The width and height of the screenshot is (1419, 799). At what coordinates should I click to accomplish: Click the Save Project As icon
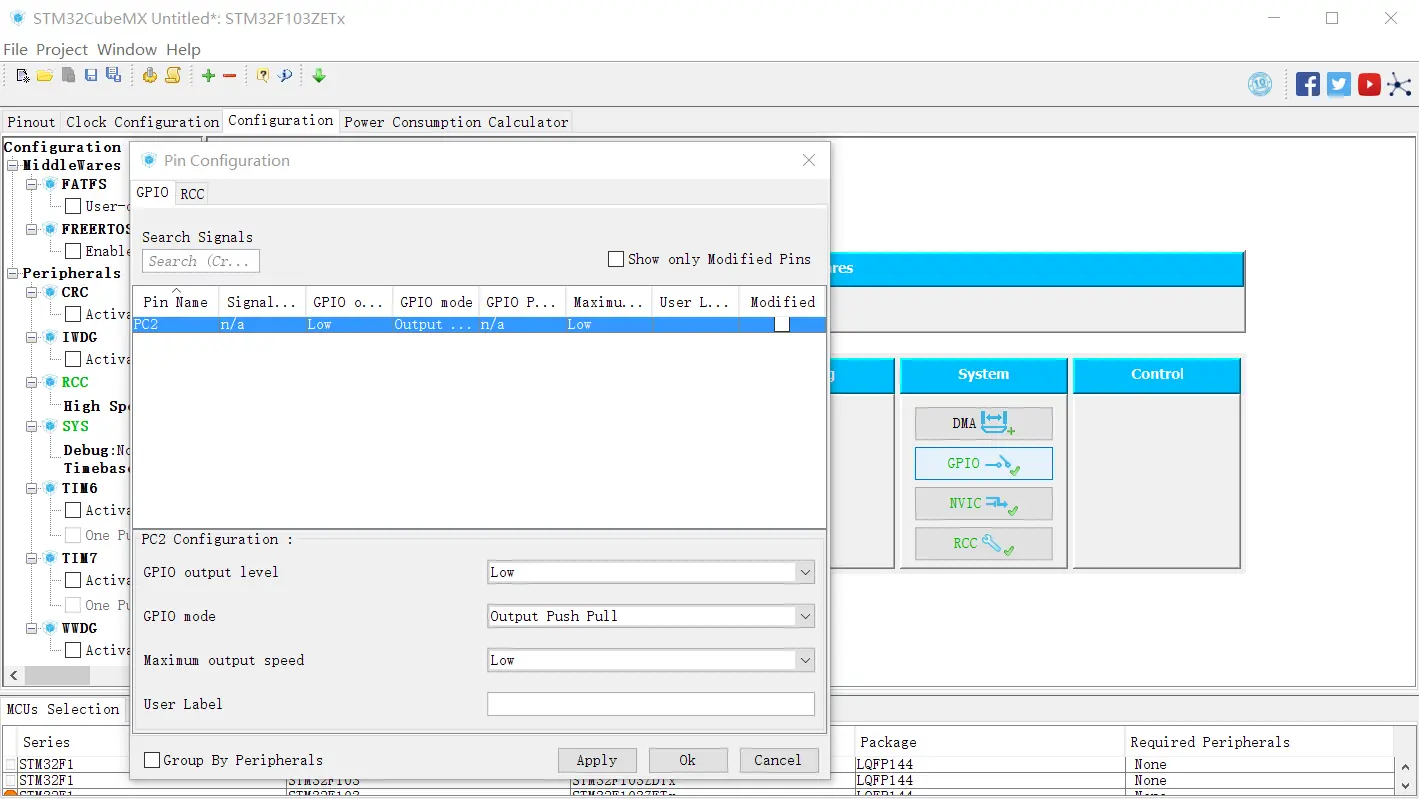pyautogui.click(x=114, y=75)
